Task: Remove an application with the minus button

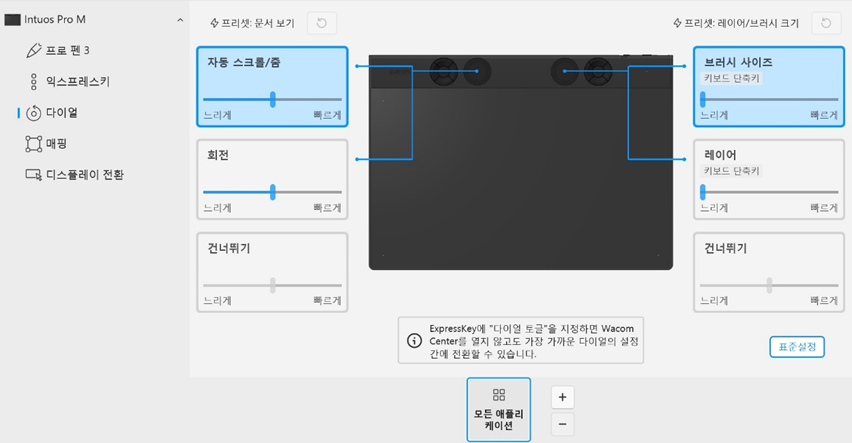Action: [562, 424]
